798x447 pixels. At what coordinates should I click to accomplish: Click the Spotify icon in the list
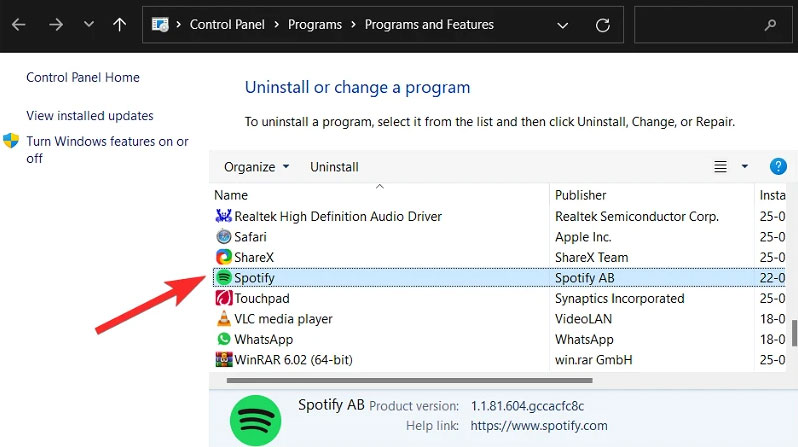[x=223, y=277]
